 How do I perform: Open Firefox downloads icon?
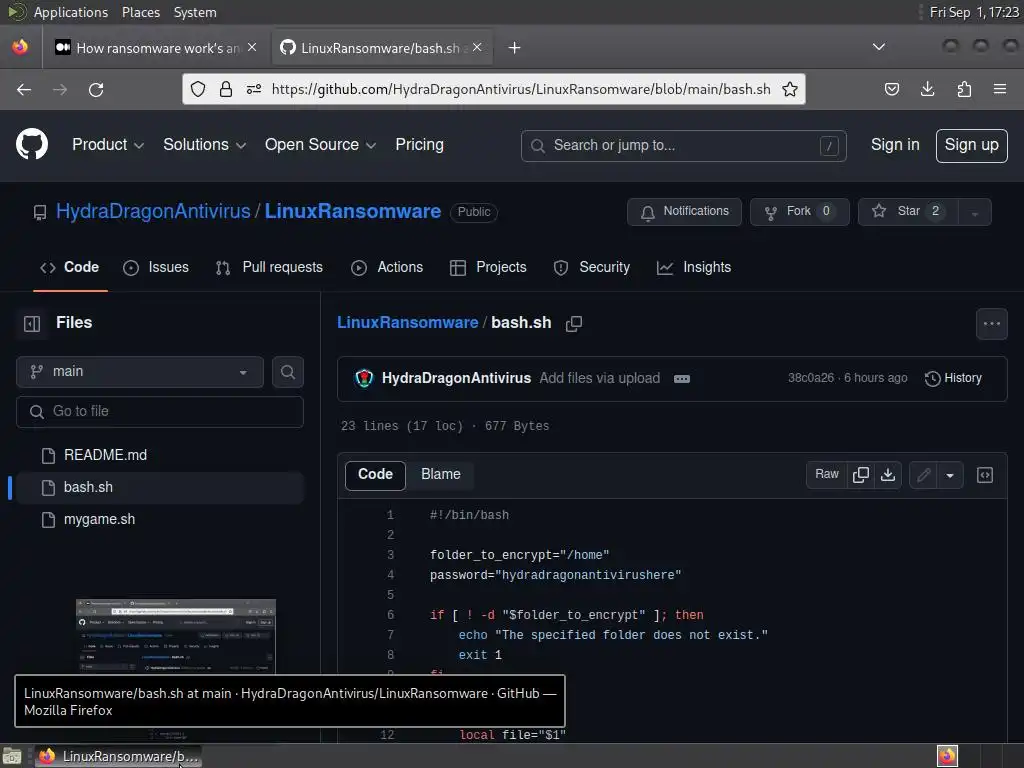pyautogui.click(x=927, y=89)
